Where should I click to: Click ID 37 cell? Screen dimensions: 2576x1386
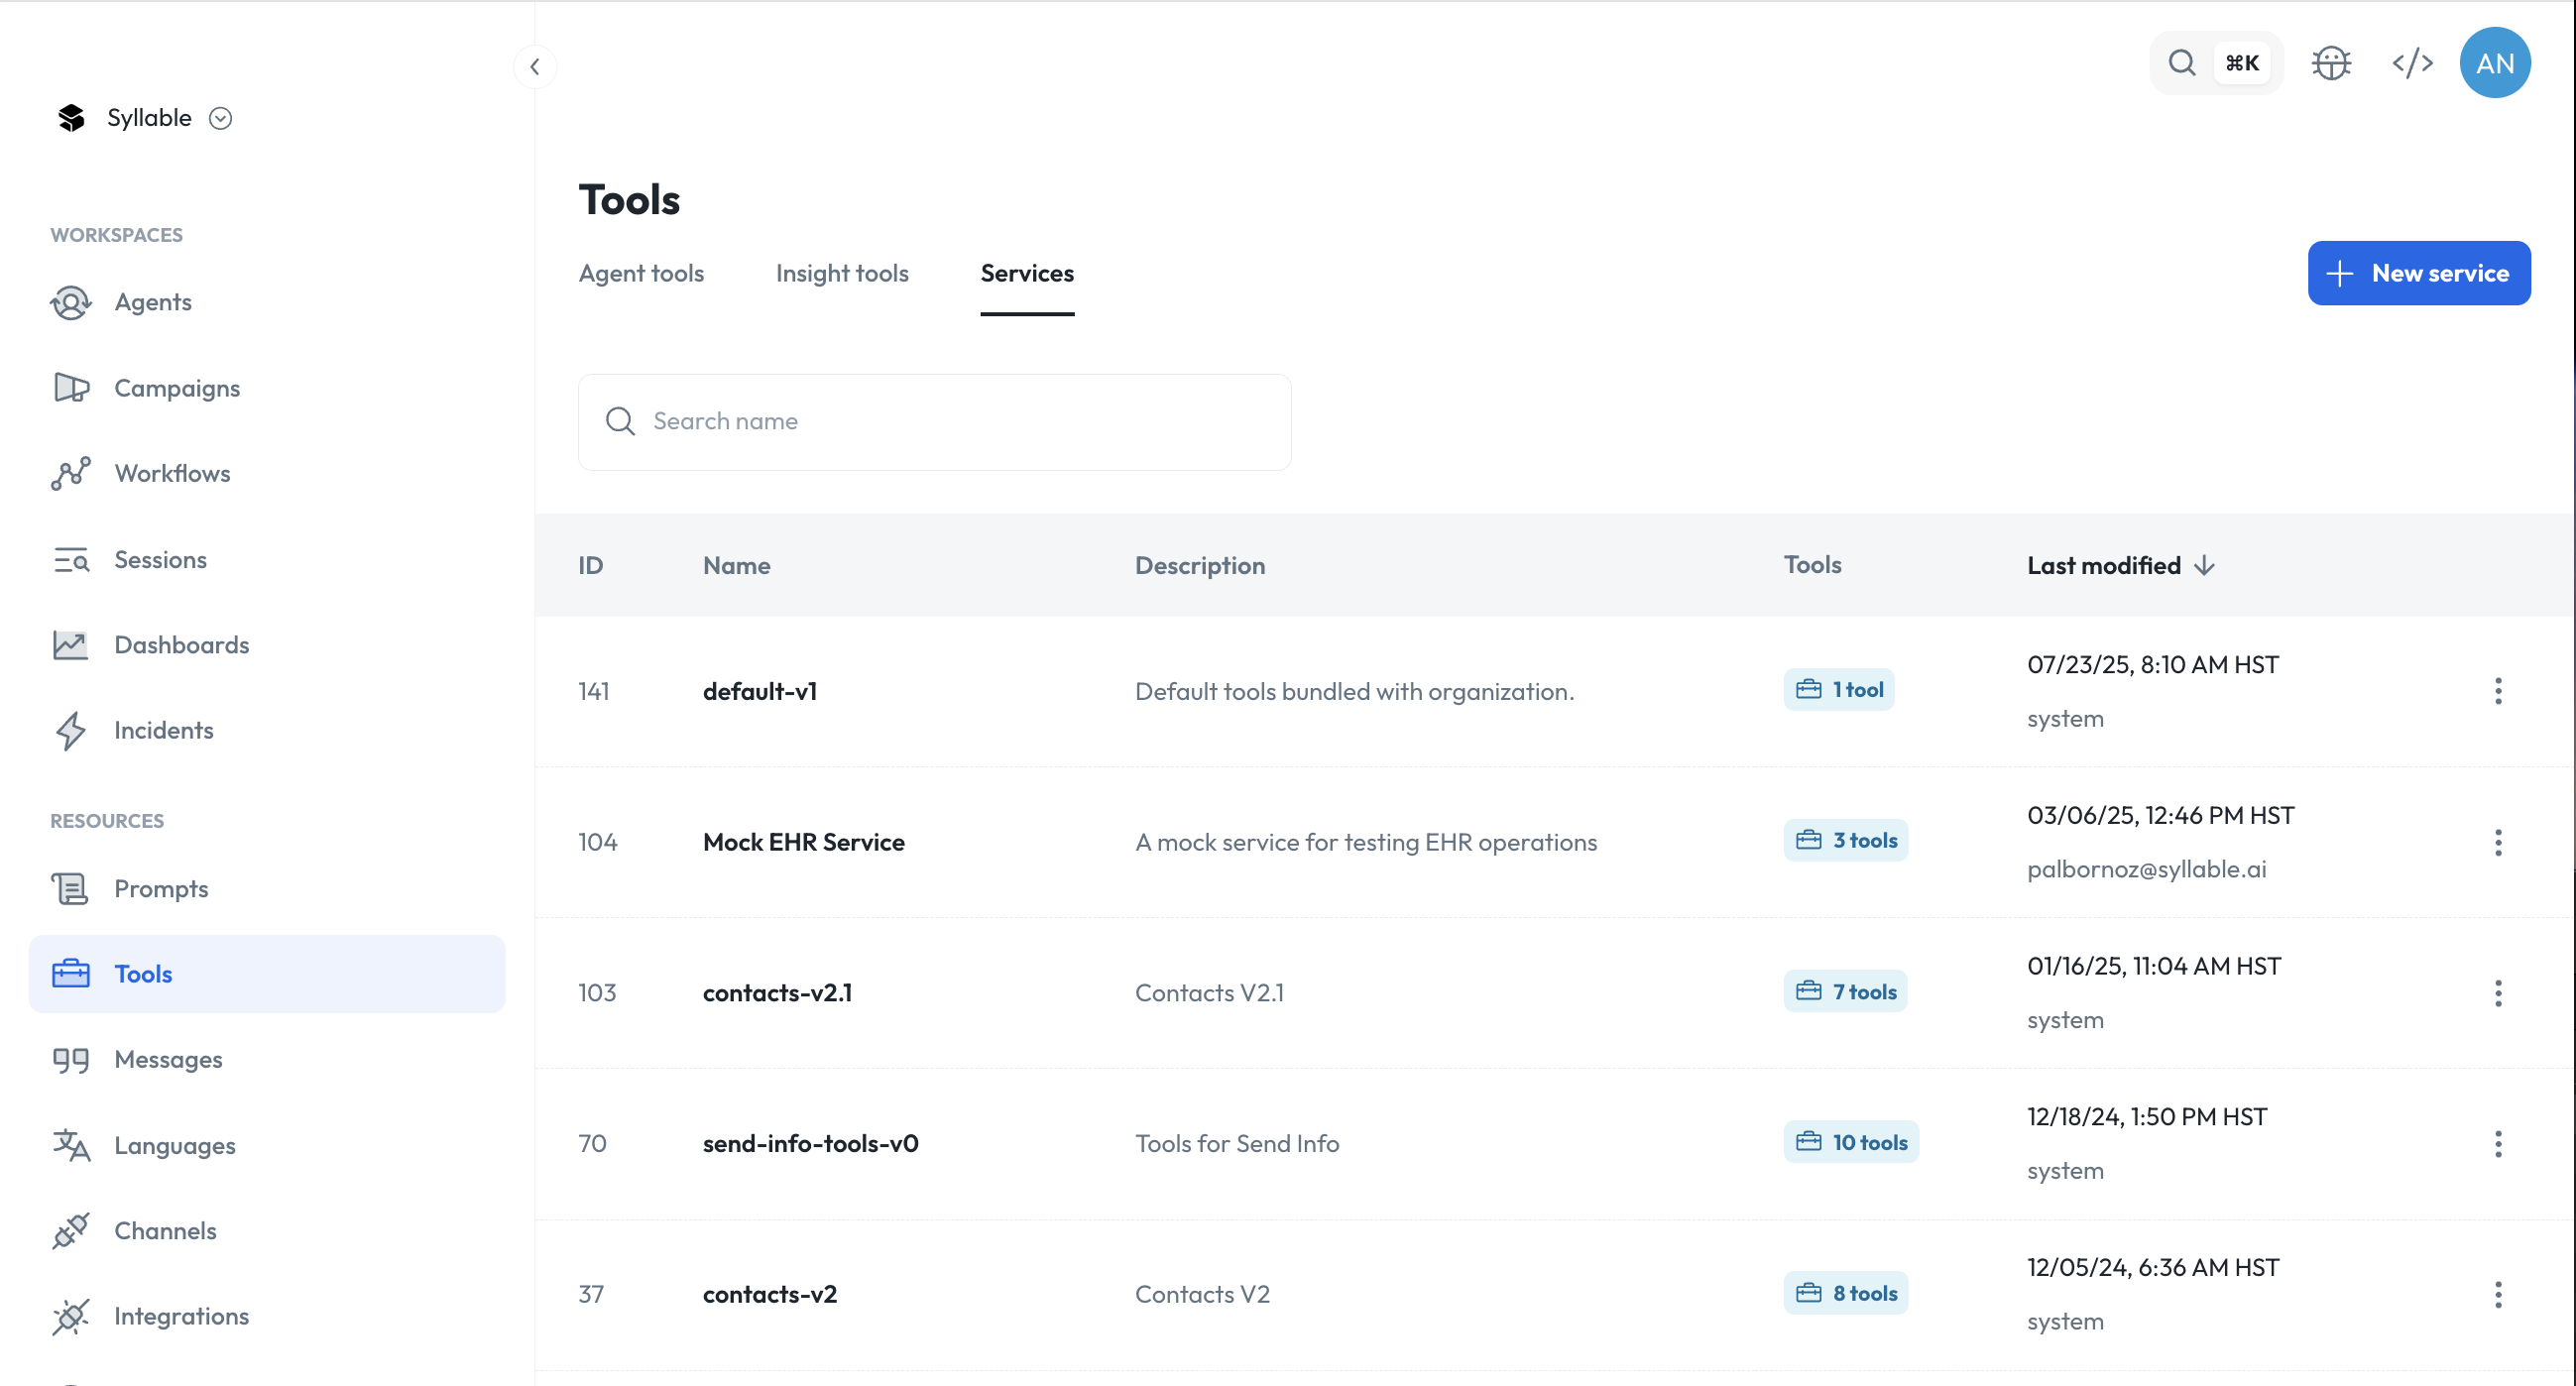tap(590, 1295)
